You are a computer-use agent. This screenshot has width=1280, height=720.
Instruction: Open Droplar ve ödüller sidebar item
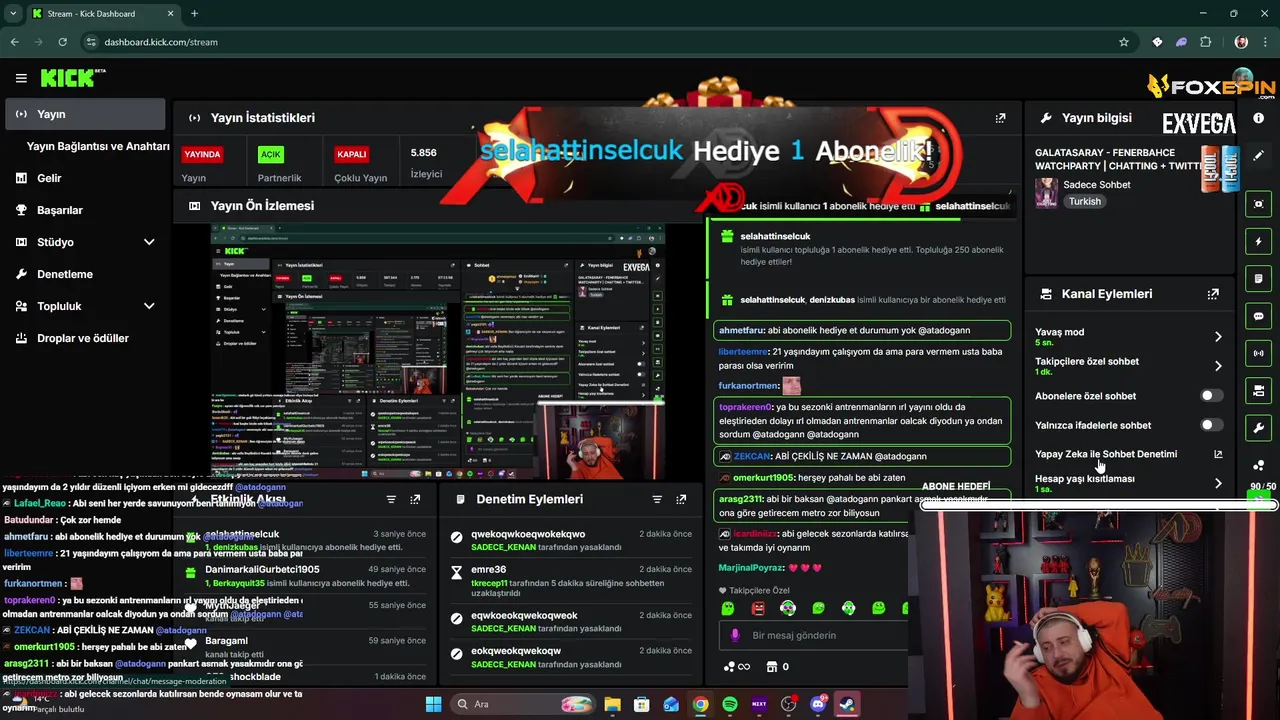pos(85,338)
